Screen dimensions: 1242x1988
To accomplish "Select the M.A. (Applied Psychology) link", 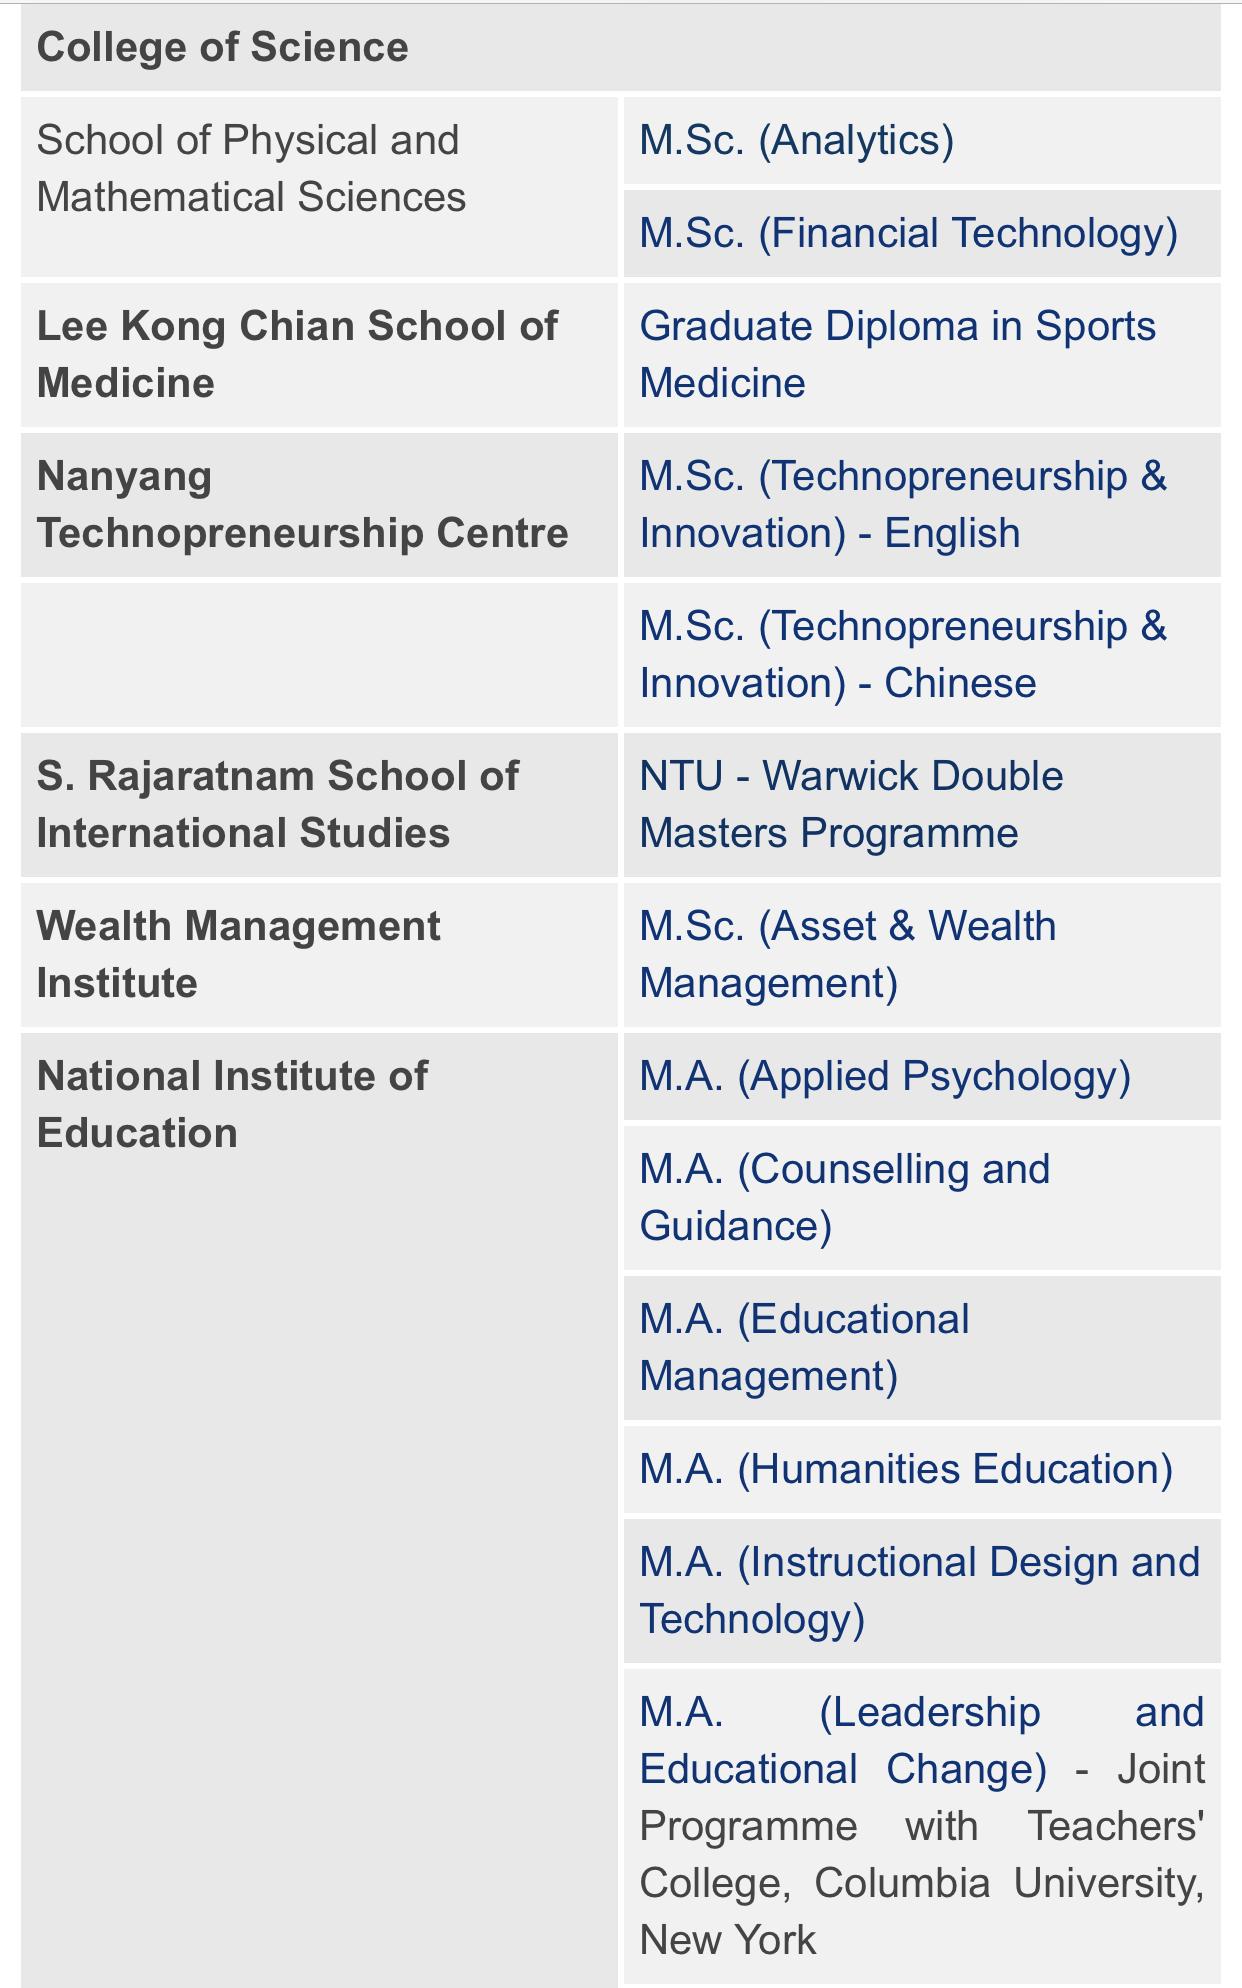I will (884, 1077).
